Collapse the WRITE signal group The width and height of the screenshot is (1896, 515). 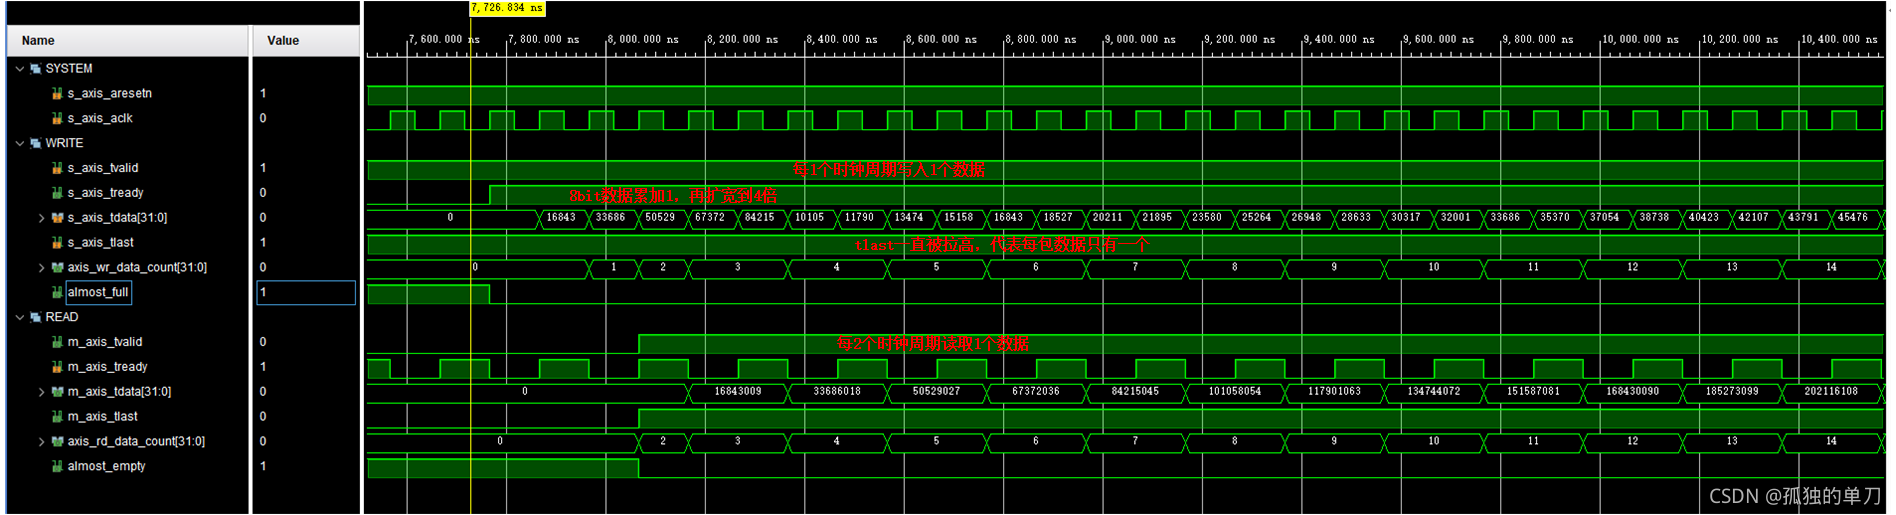coord(20,143)
